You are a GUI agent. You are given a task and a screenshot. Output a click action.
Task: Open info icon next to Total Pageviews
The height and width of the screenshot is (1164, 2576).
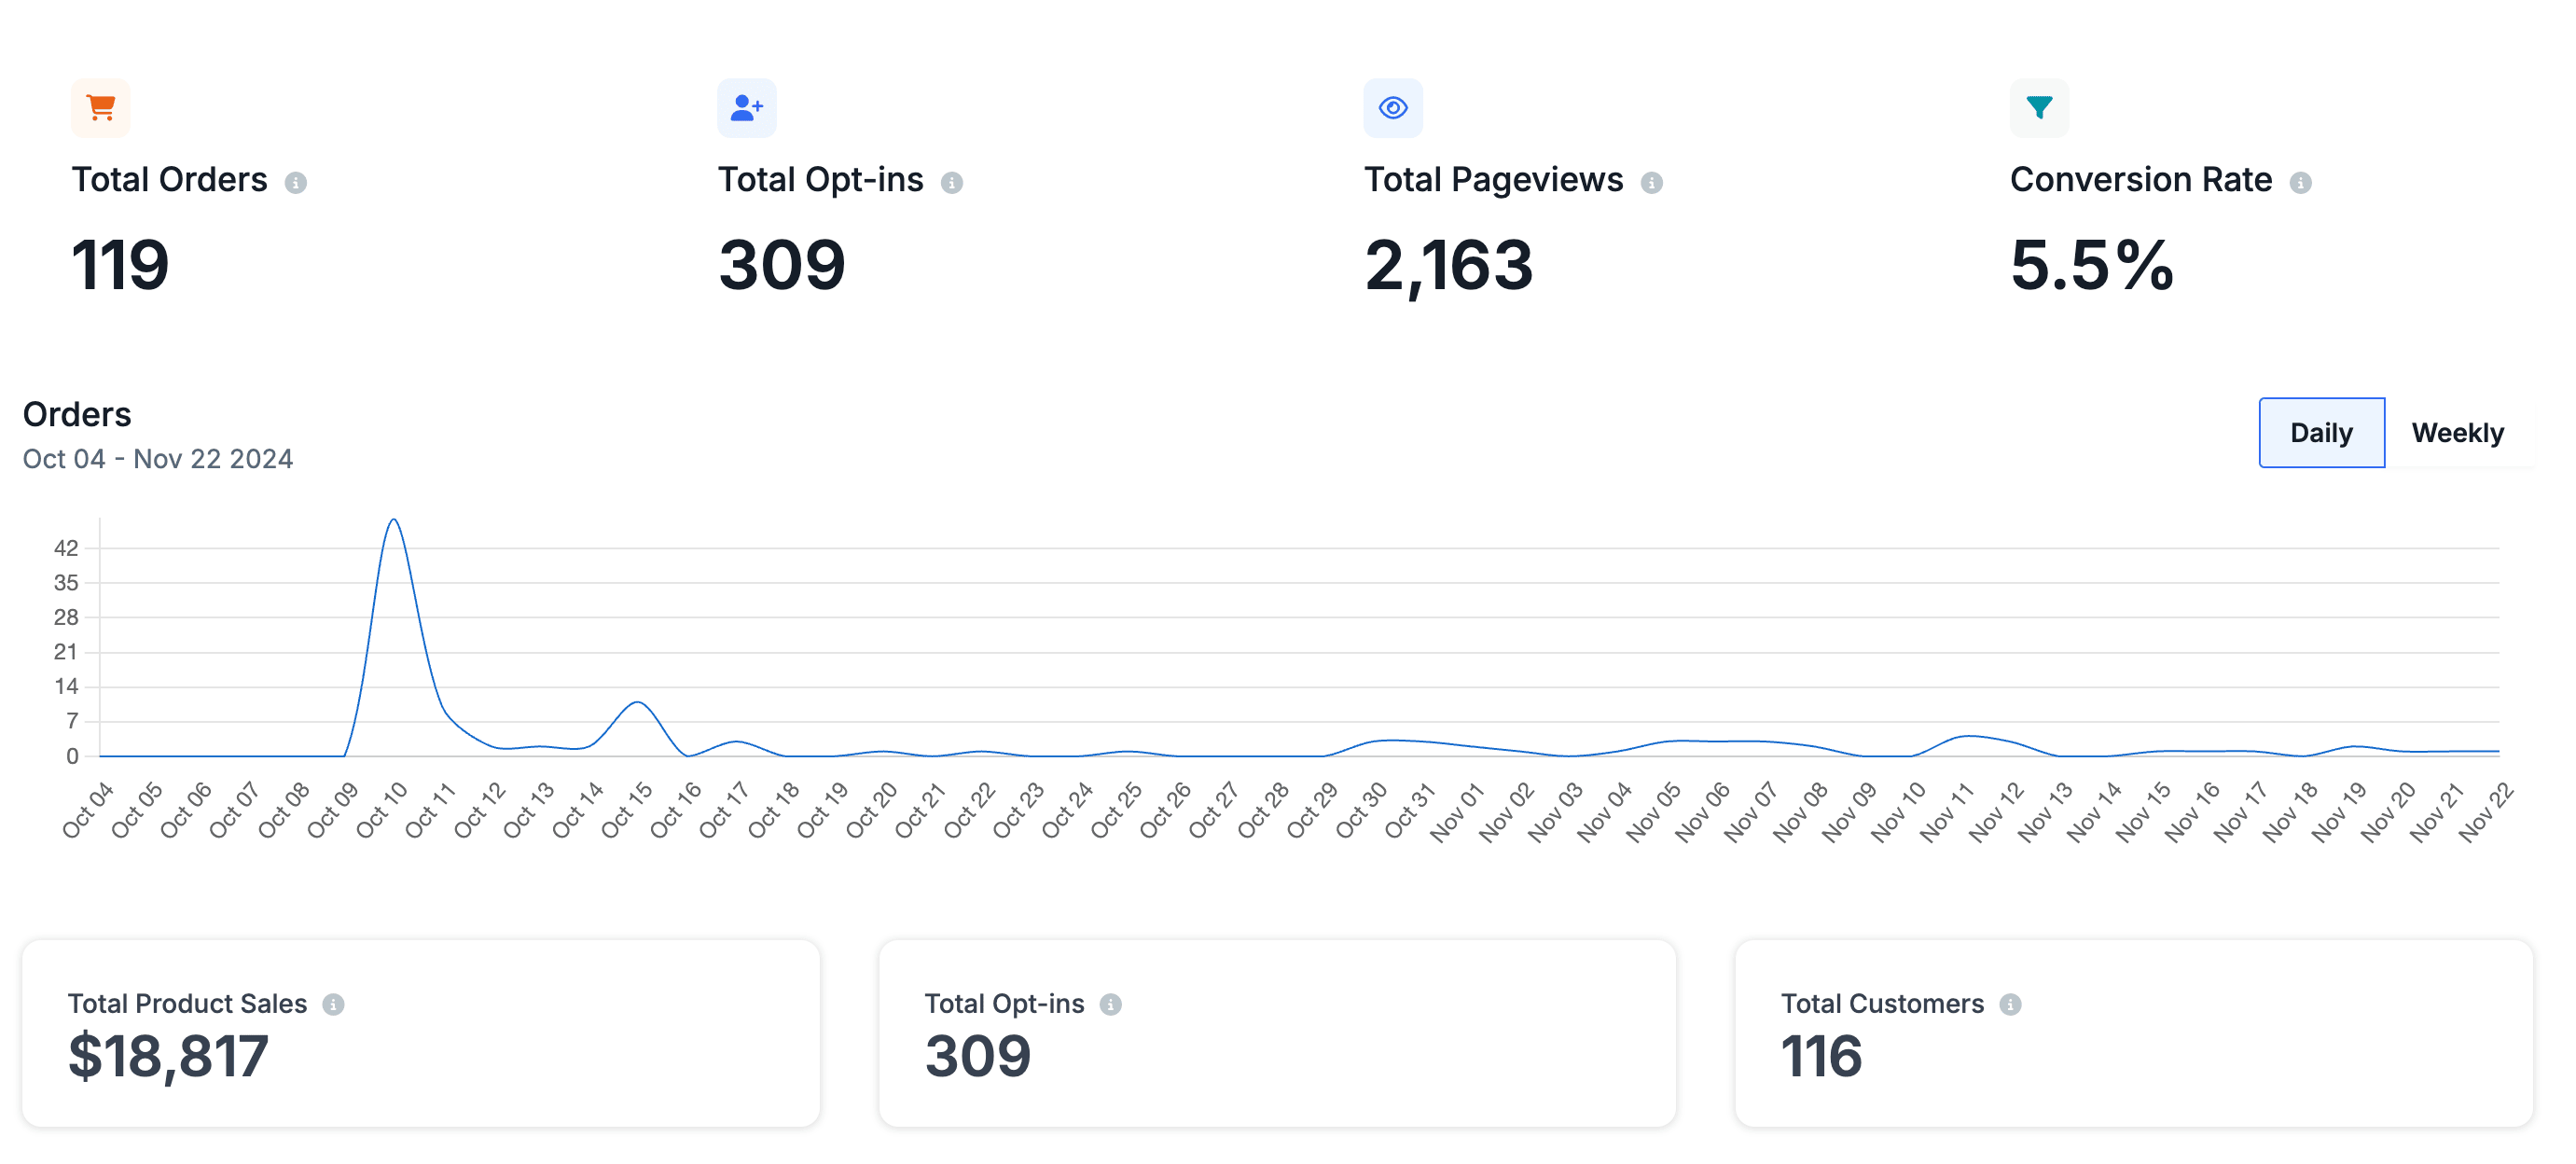click(1651, 182)
